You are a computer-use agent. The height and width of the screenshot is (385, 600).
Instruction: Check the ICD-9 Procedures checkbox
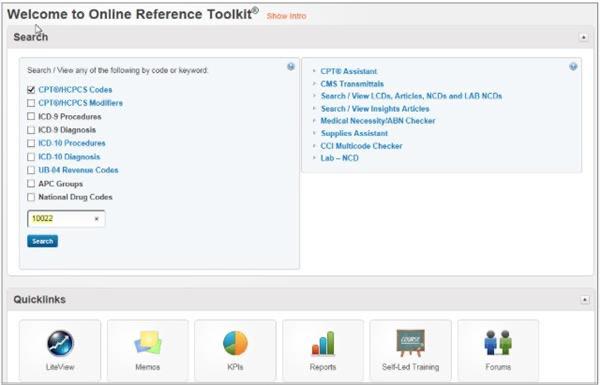[31, 116]
